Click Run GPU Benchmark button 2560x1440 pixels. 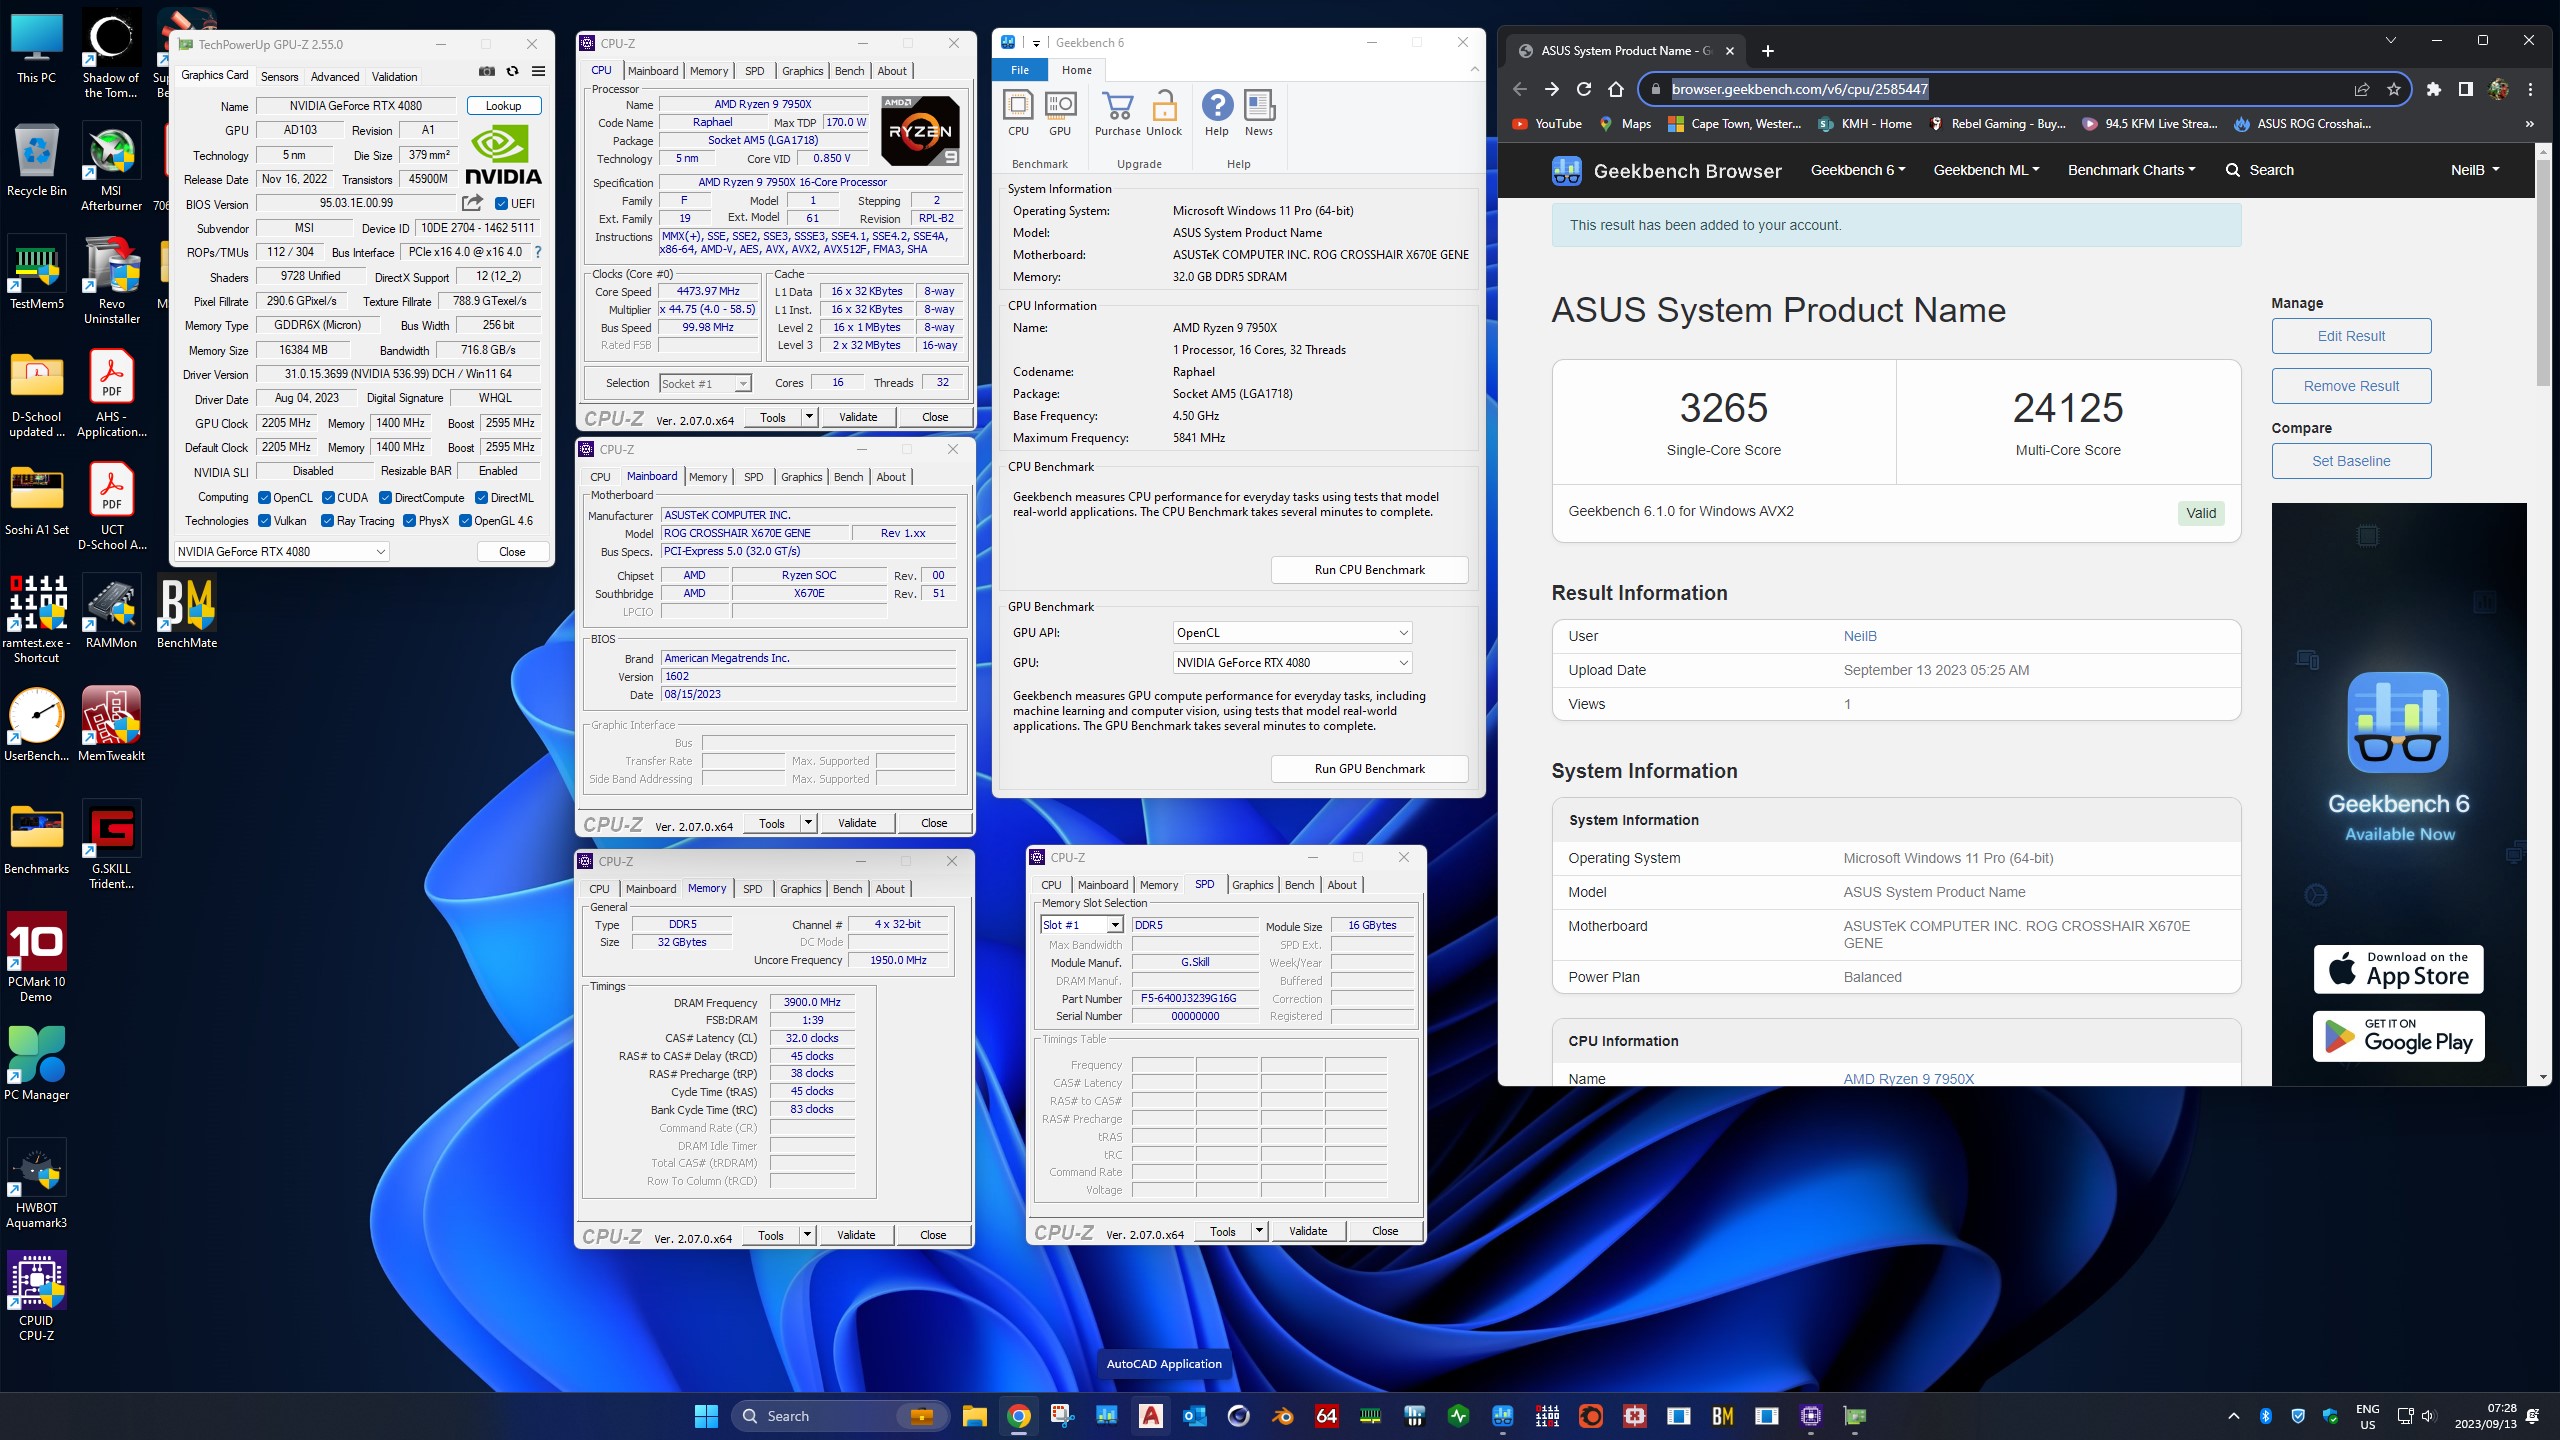[x=1369, y=769]
